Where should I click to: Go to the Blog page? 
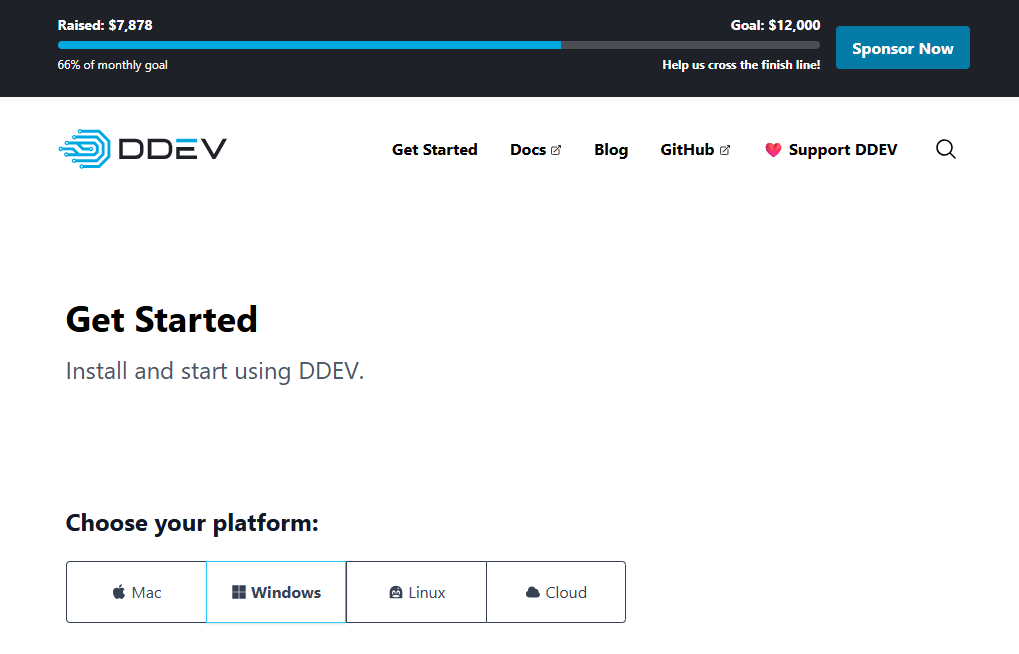tap(611, 150)
